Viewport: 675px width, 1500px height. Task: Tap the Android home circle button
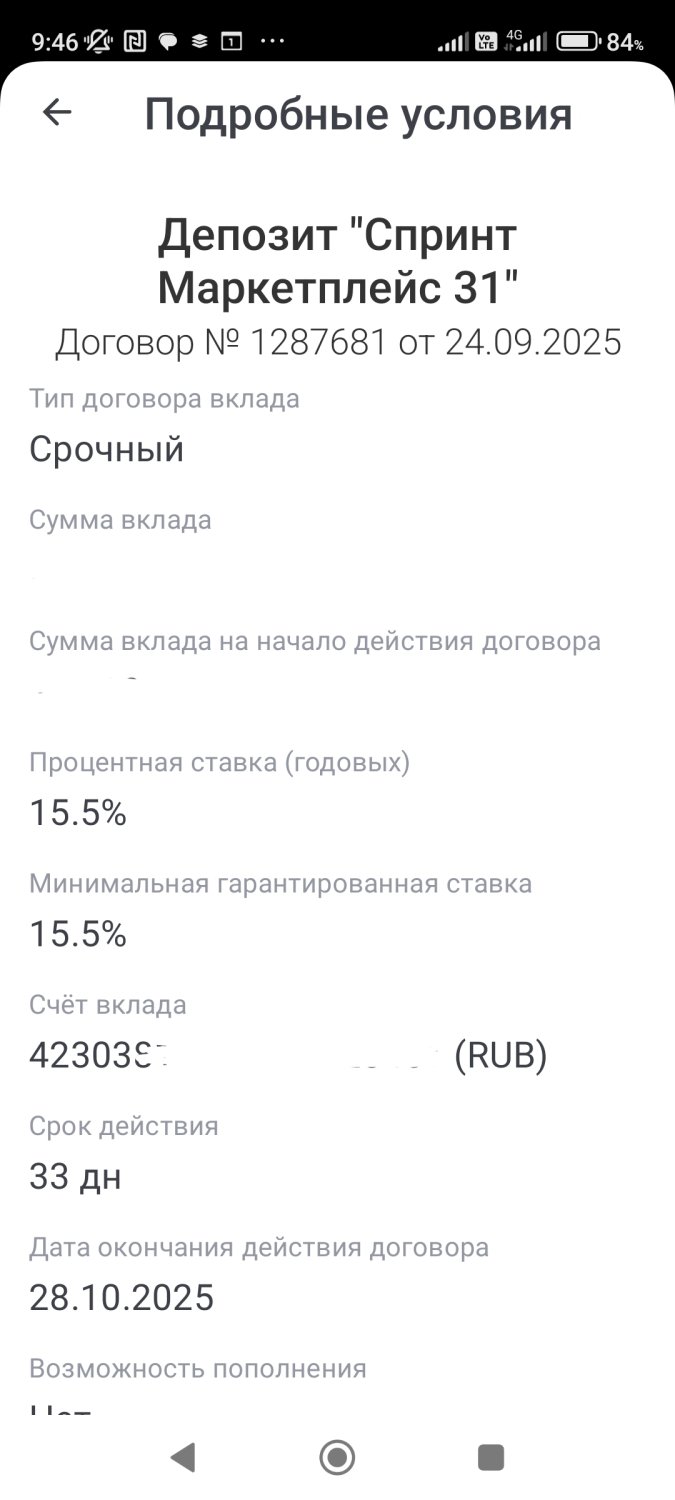point(337,1457)
